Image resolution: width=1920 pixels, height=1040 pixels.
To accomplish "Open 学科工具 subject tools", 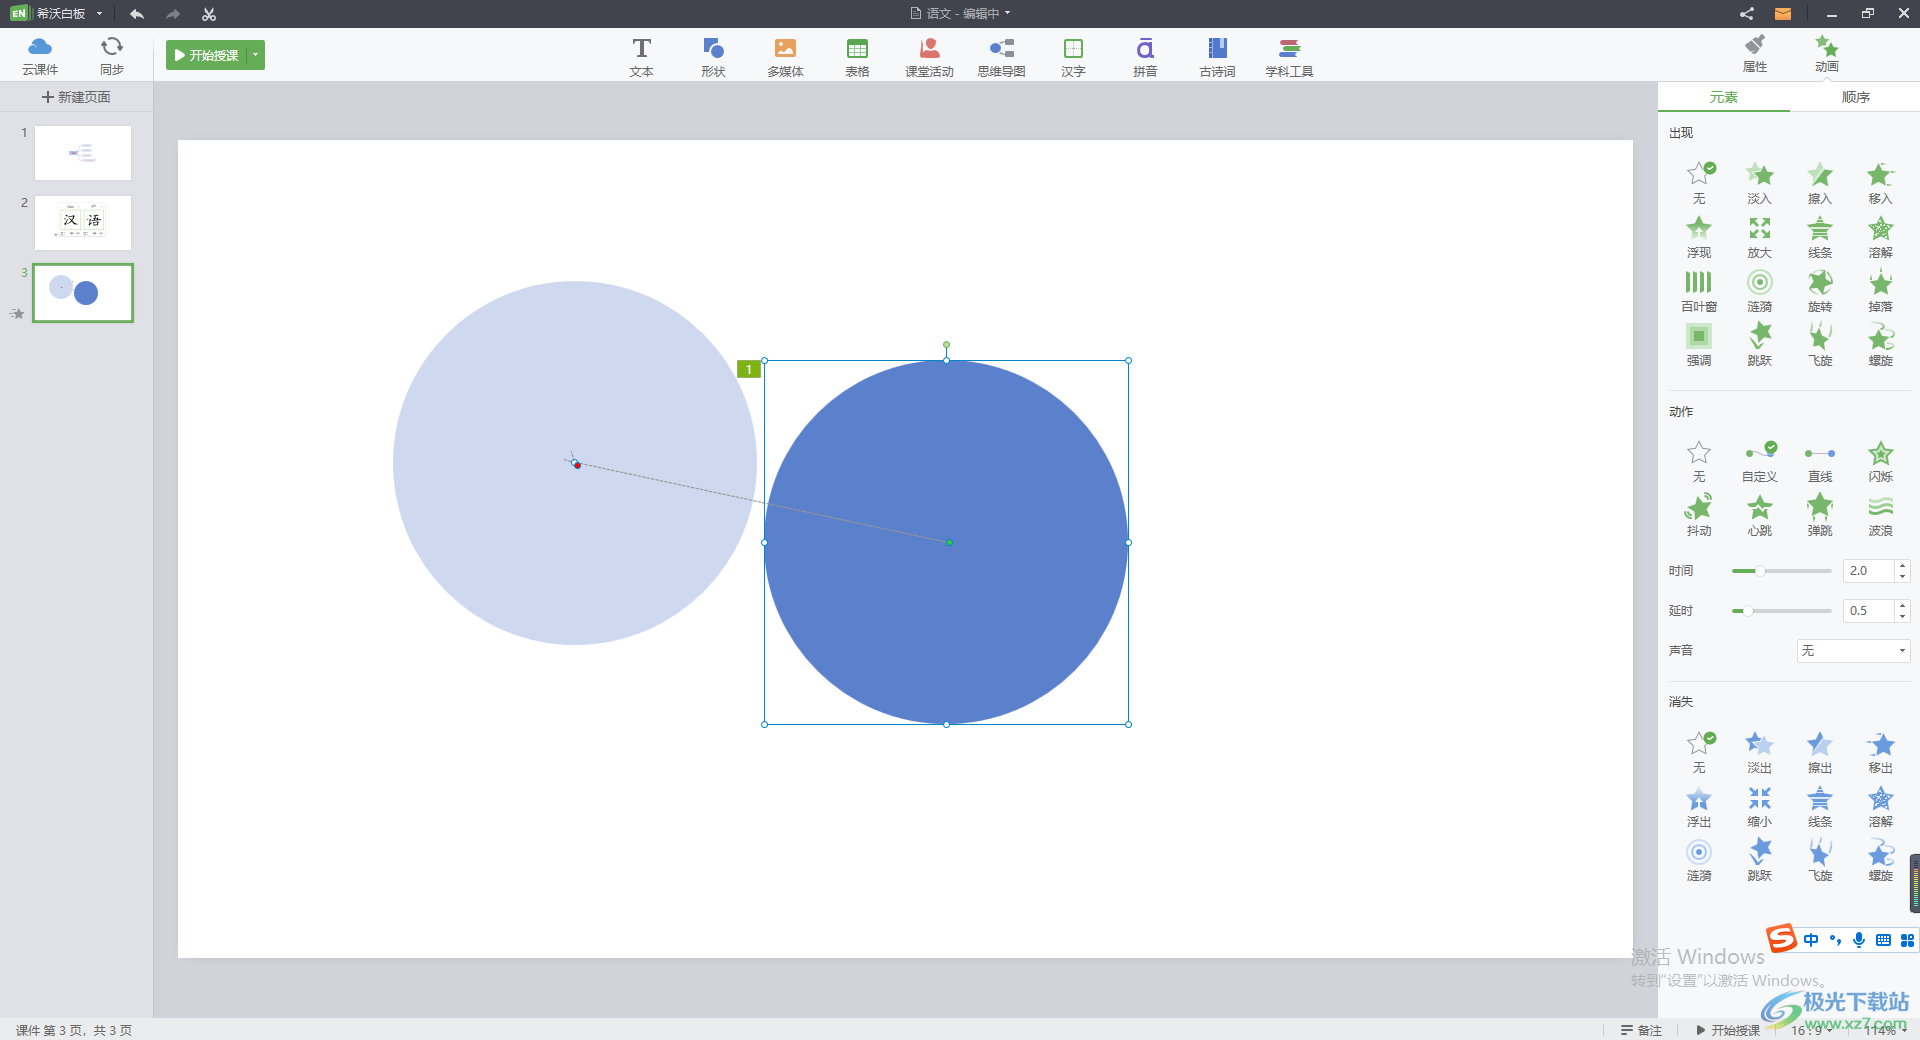I will coord(1289,57).
